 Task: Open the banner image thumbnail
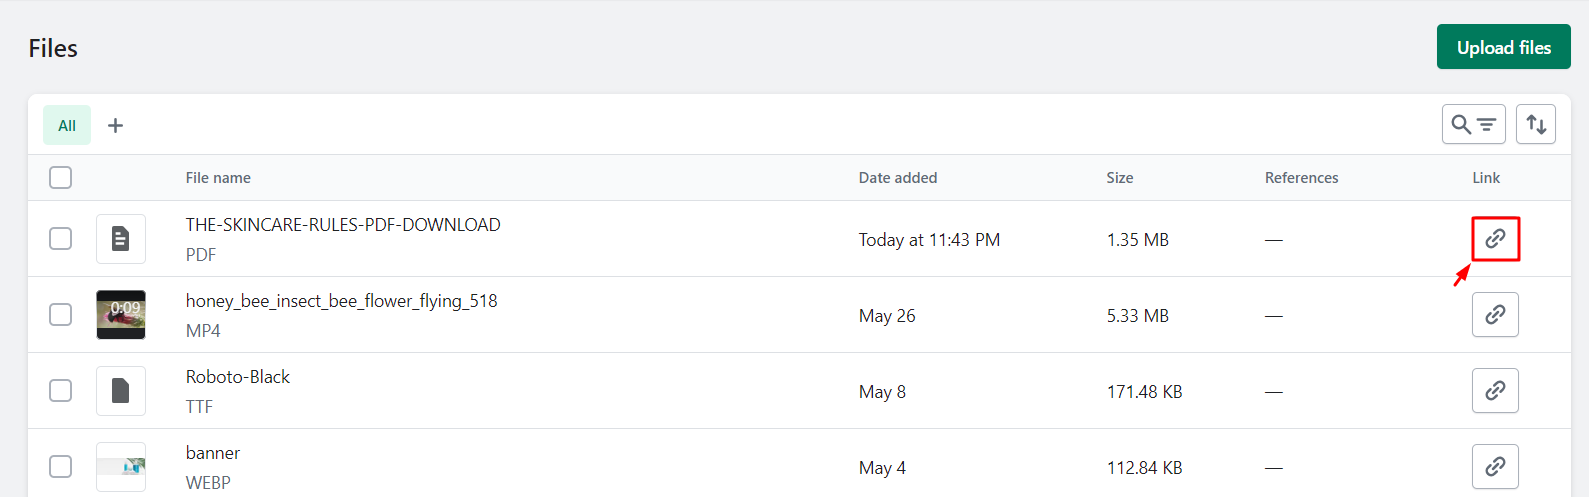click(x=121, y=467)
